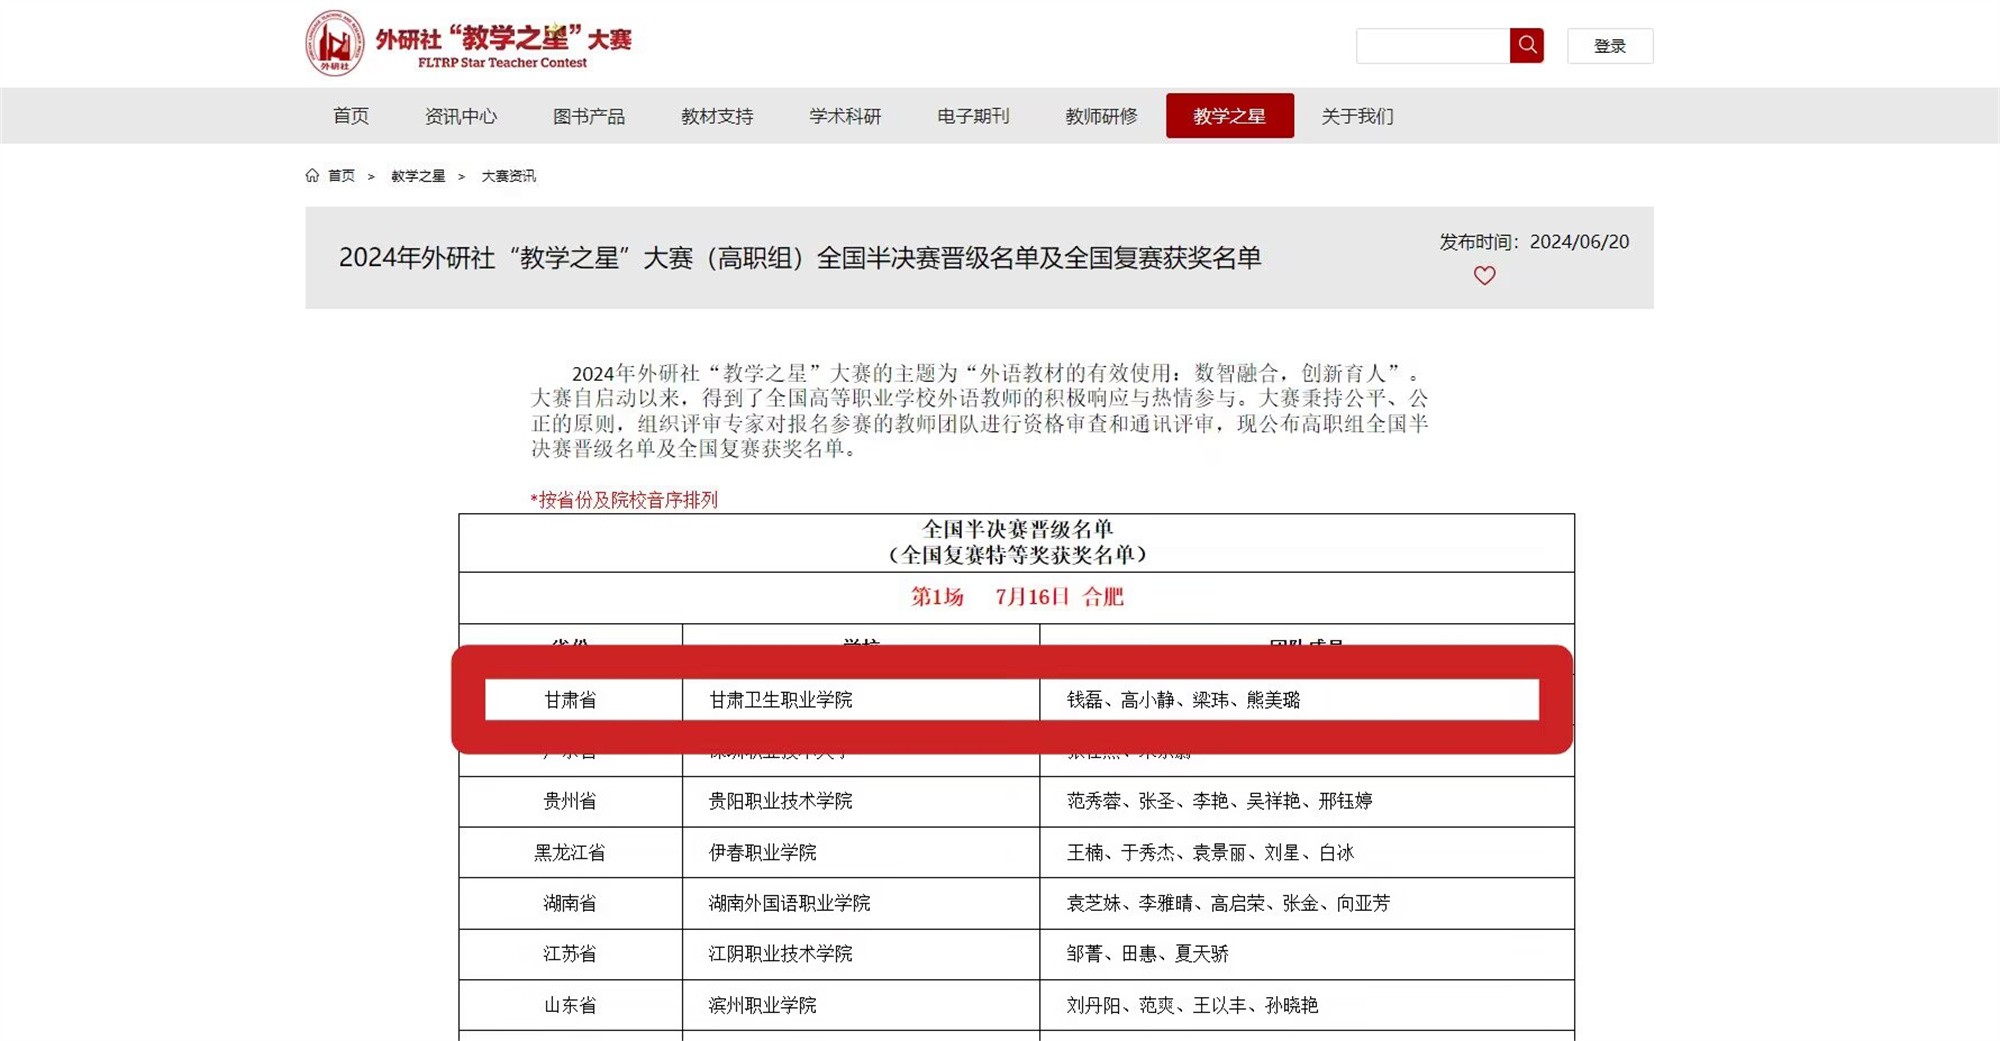The width and height of the screenshot is (2000, 1041).
Task: Click the 登录 login button
Action: click(1609, 45)
